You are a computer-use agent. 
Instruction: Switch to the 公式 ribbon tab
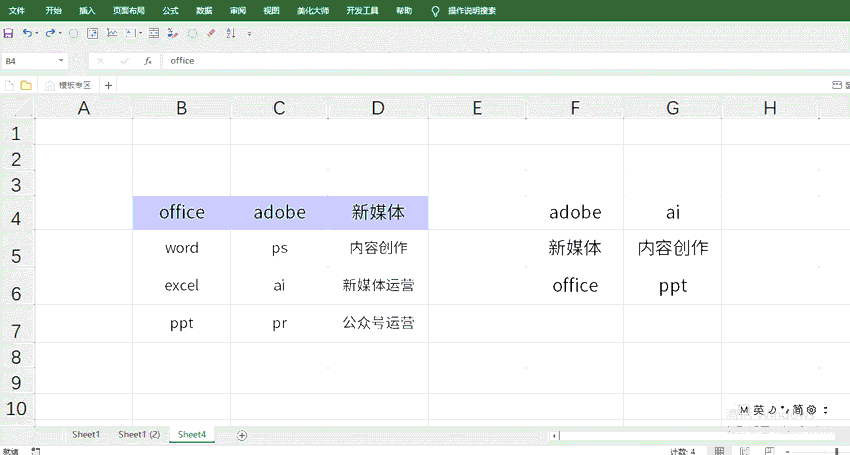pyautogui.click(x=170, y=10)
